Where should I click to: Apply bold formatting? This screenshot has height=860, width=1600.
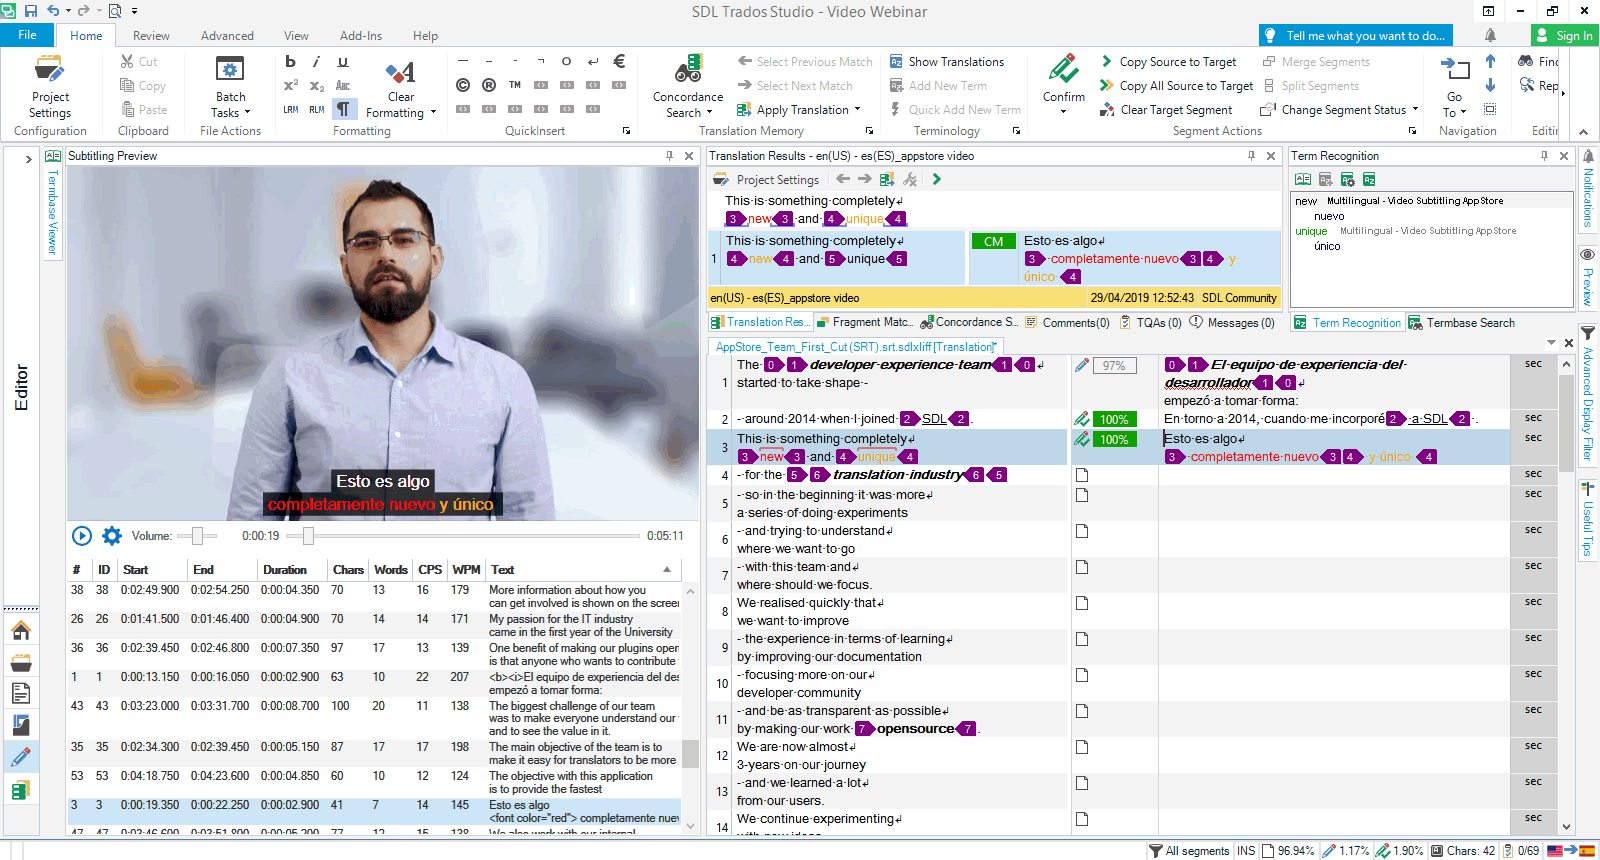[x=290, y=61]
